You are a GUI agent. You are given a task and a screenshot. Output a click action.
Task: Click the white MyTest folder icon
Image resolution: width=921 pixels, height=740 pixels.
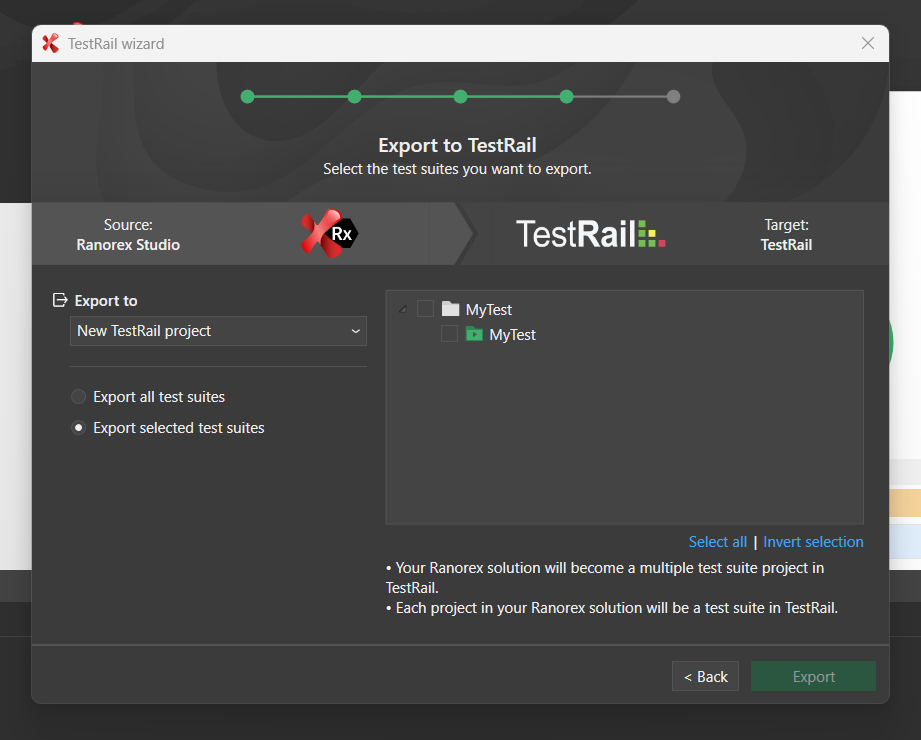[x=450, y=309]
